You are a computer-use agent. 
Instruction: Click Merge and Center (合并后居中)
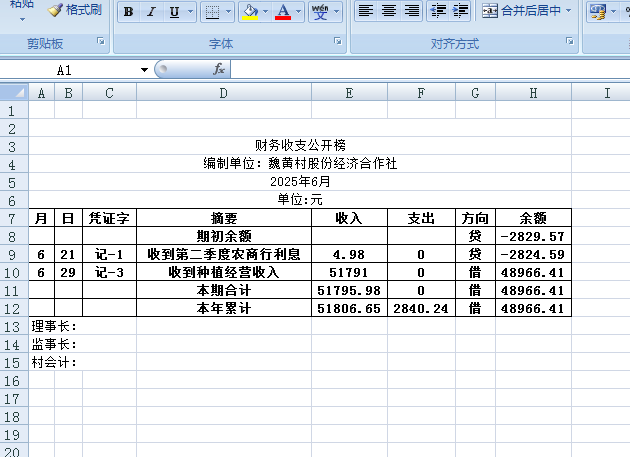point(526,12)
